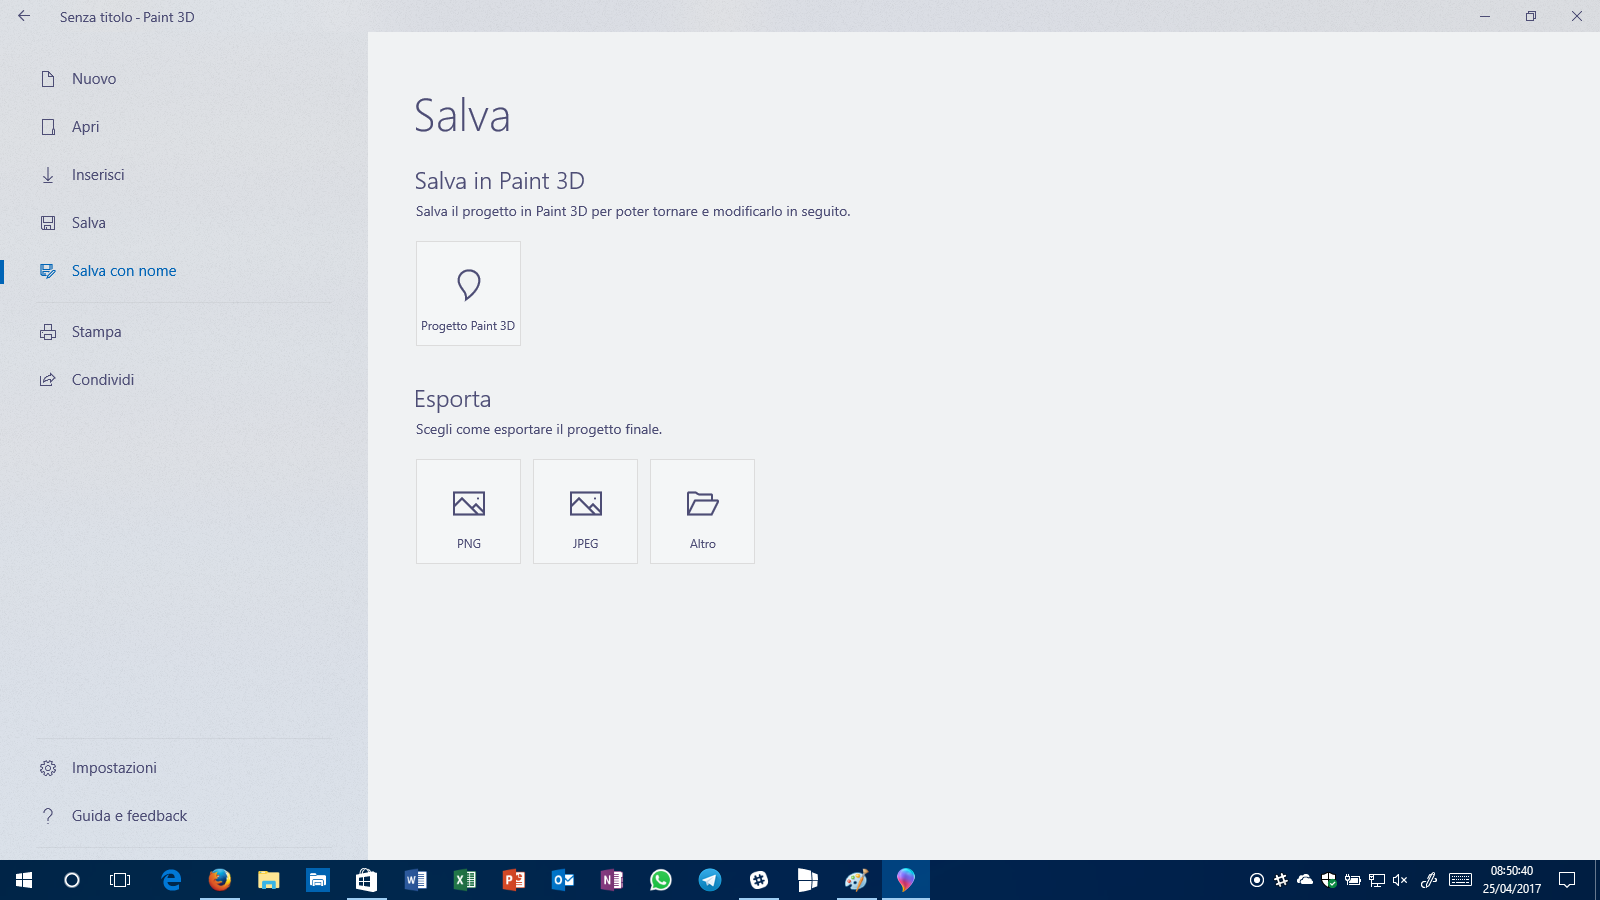Click the Paint 3D taskbar icon
Viewport: 1600px width, 900px height.
tap(906, 880)
